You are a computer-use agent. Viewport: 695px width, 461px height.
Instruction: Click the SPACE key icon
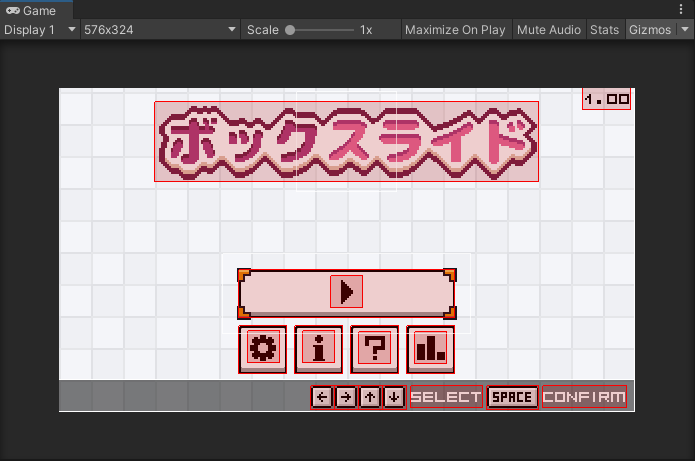point(512,397)
